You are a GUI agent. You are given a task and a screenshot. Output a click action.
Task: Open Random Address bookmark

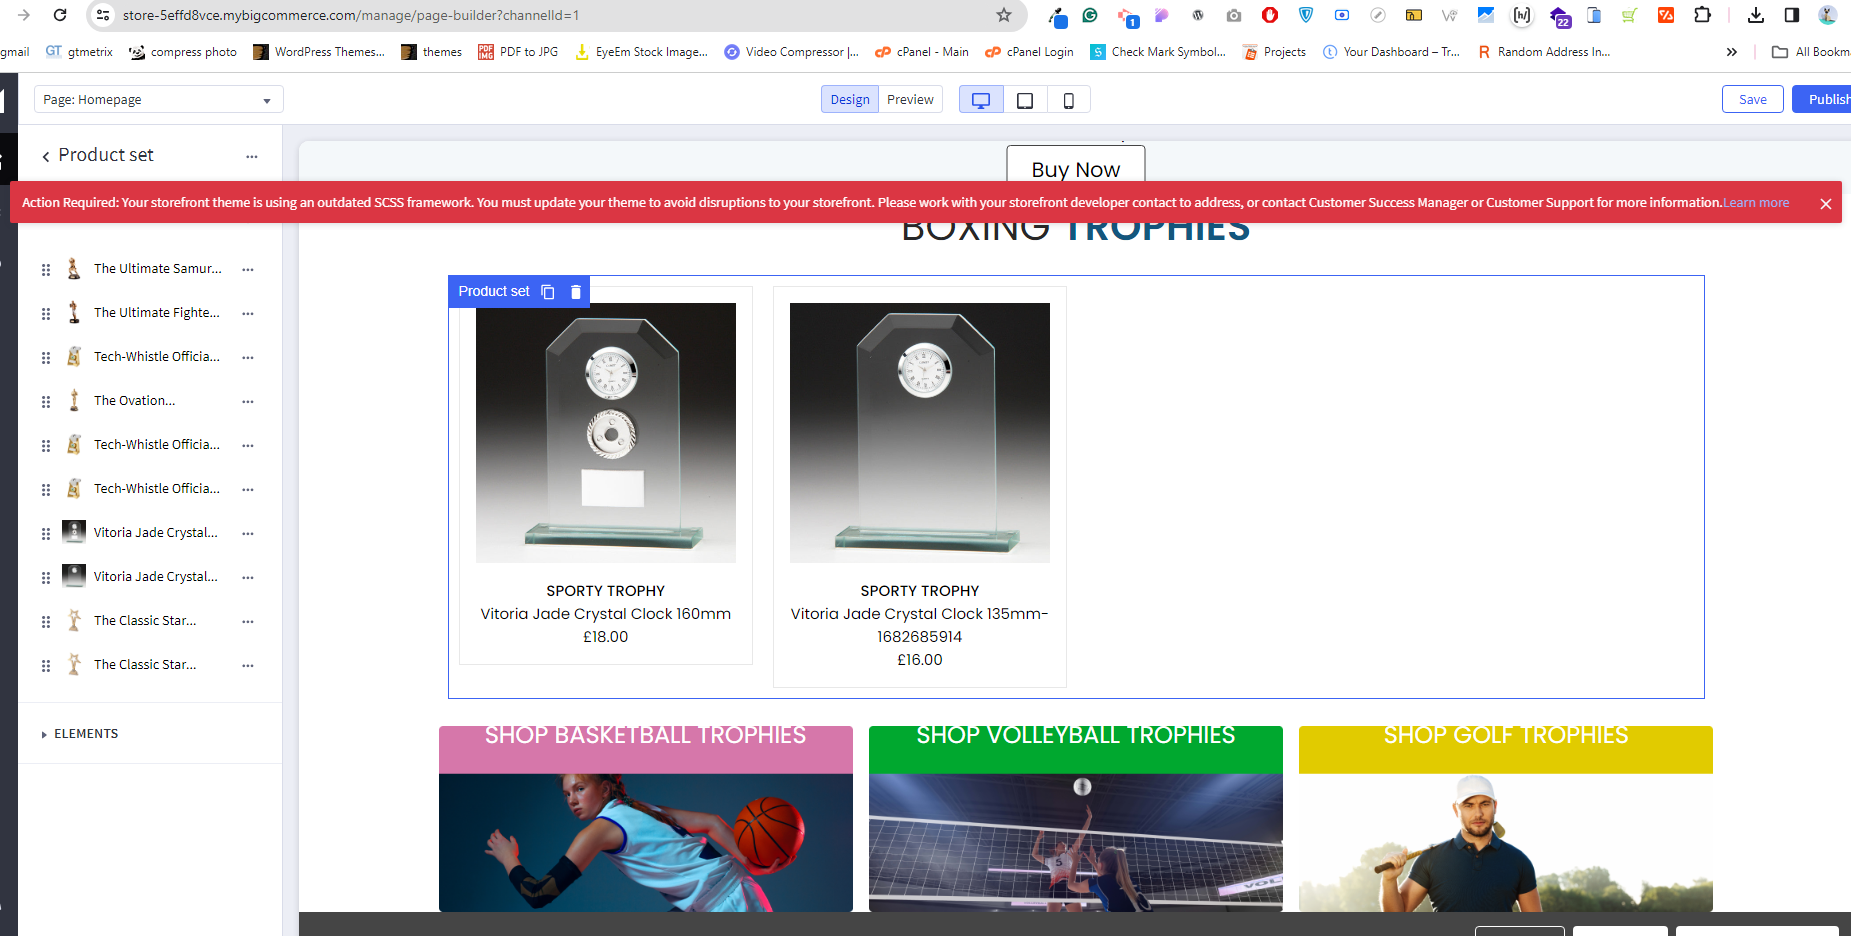click(x=1544, y=52)
